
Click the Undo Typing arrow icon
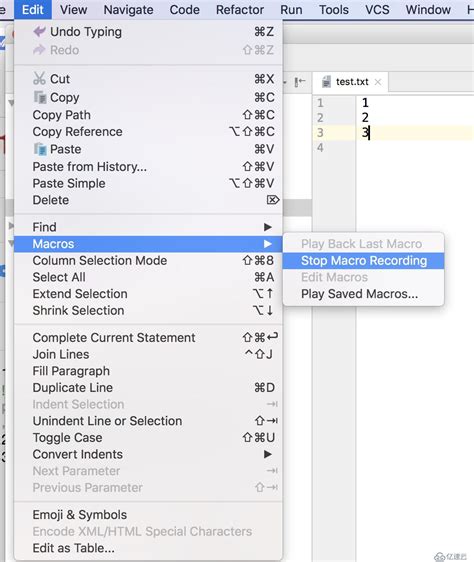click(x=39, y=32)
